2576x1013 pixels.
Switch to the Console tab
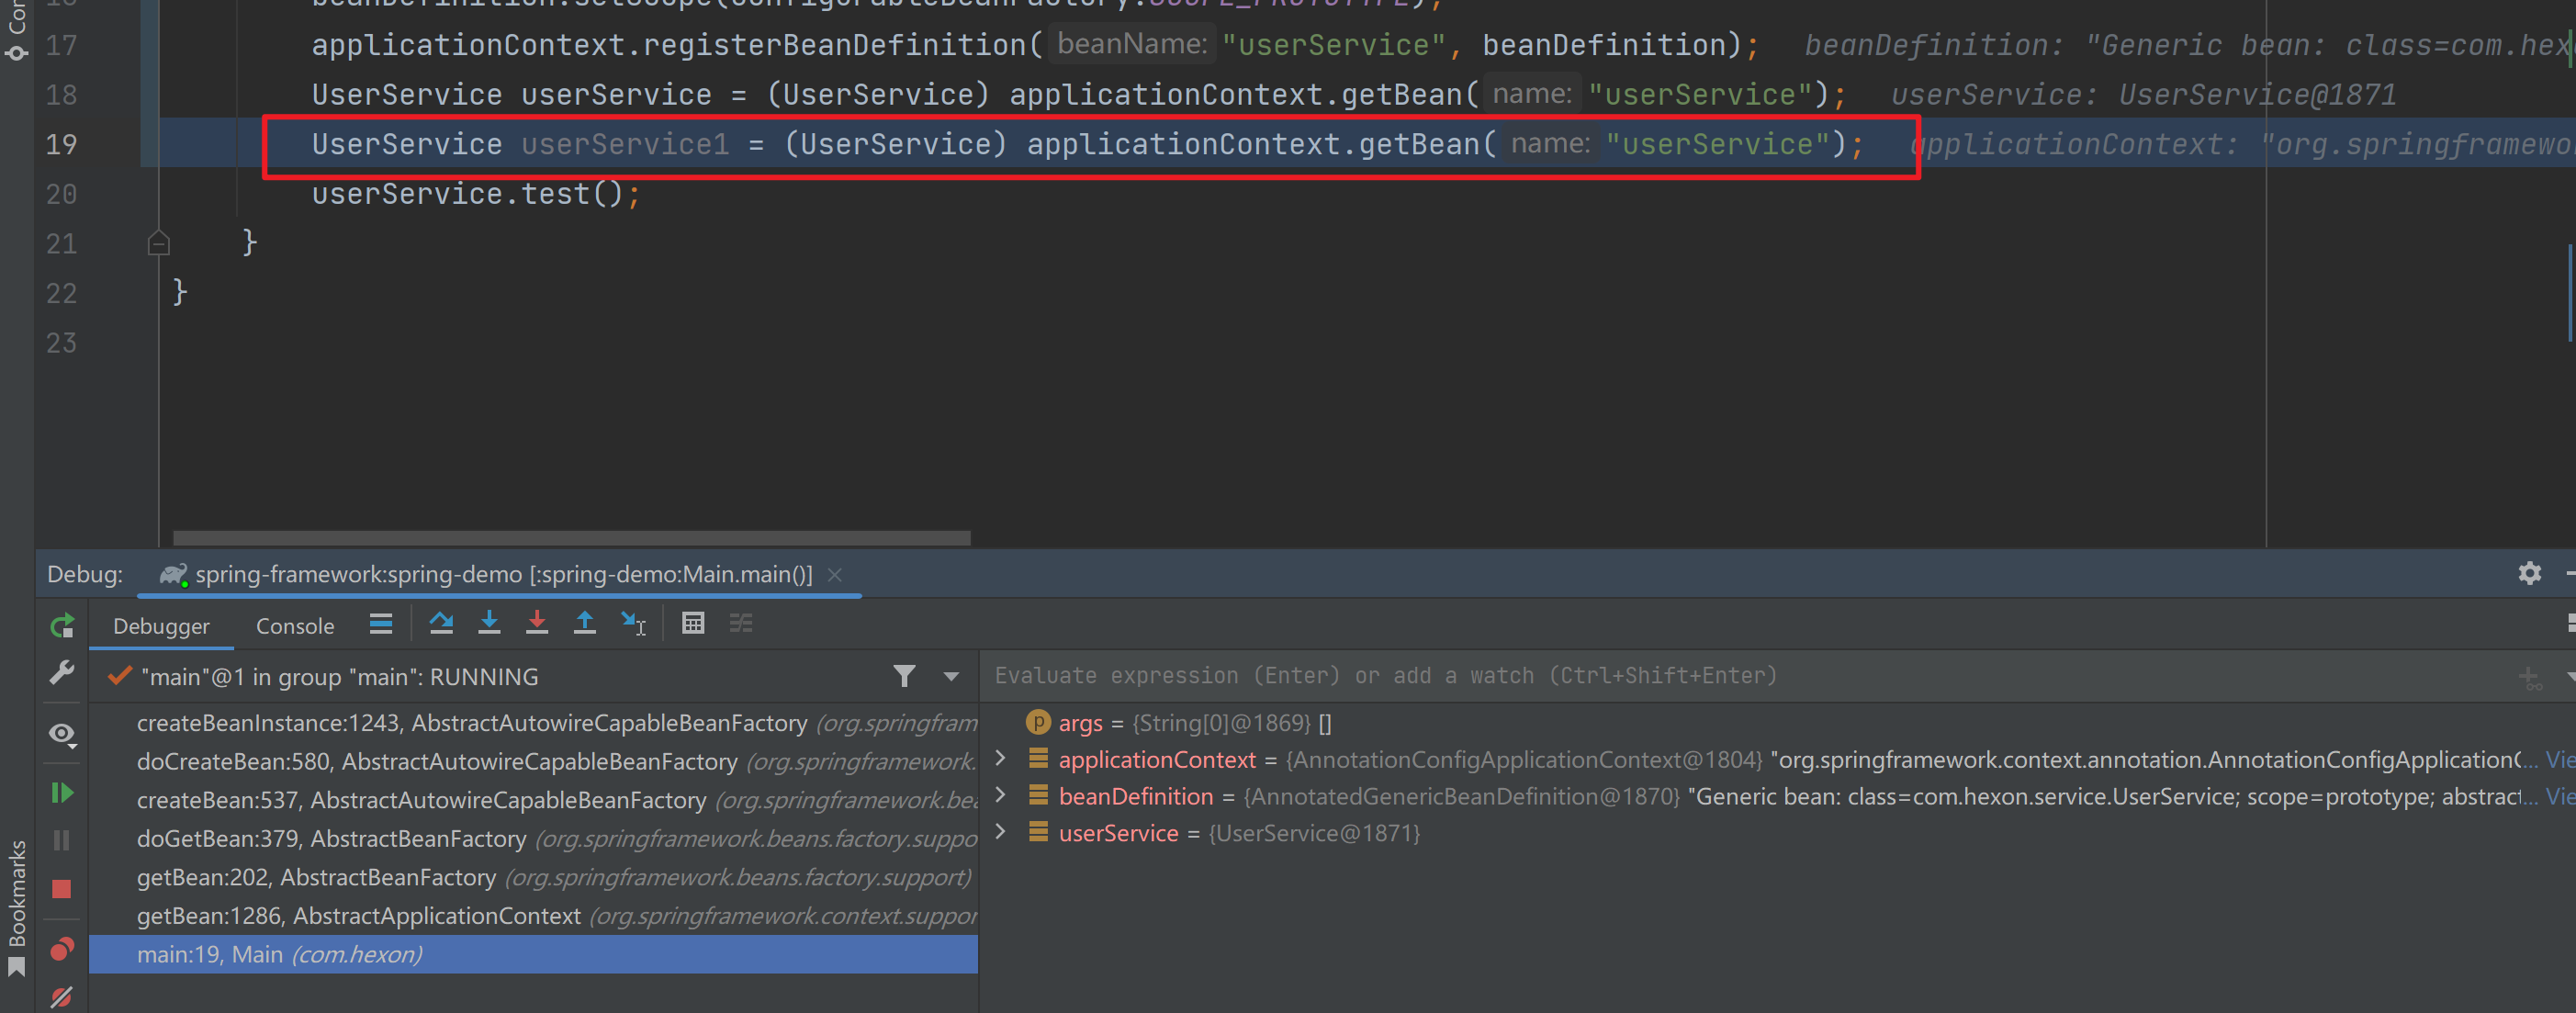click(x=295, y=626)
